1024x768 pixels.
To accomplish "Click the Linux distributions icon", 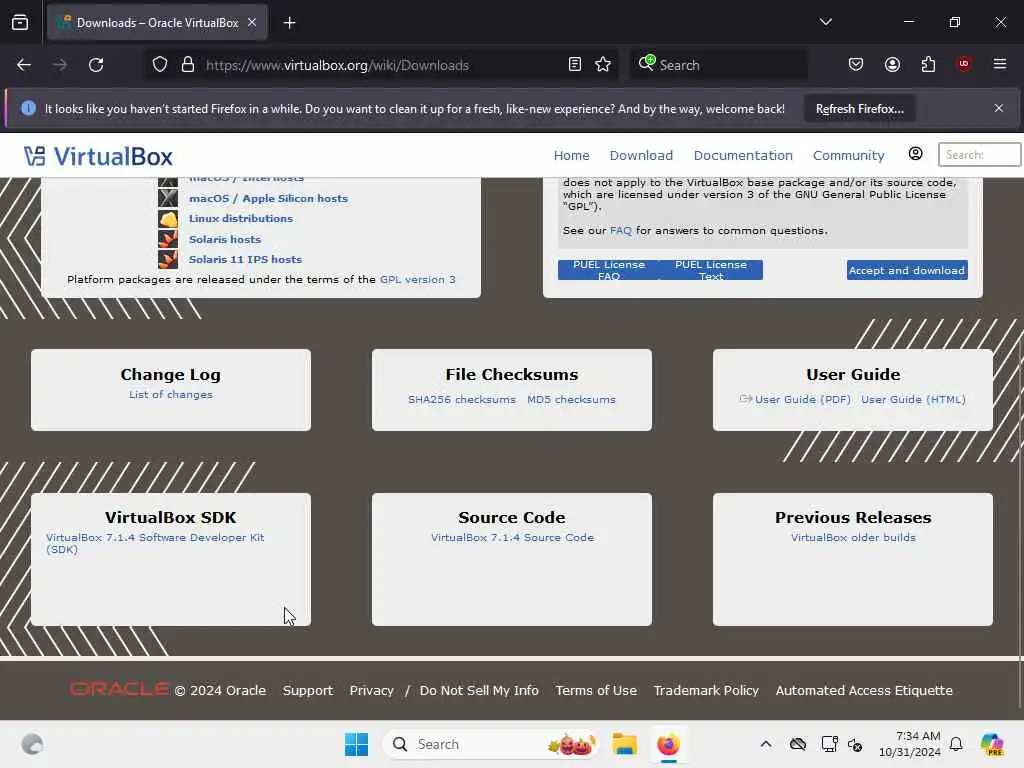I will 168,219.
